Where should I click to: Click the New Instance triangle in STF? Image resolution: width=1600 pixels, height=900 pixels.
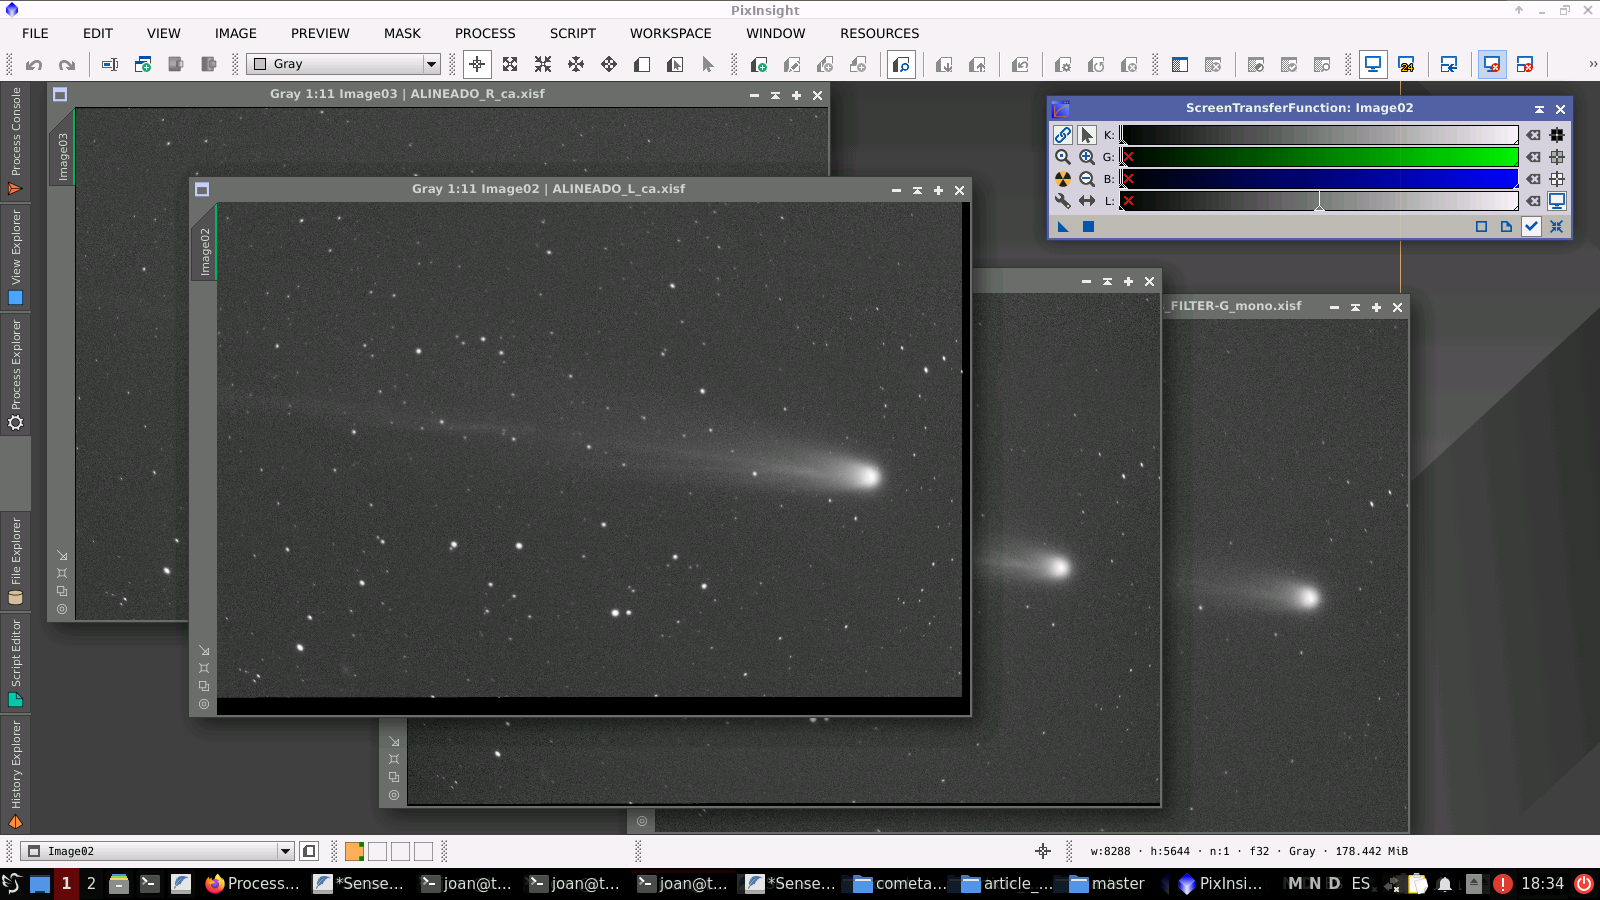point(1063,227)
